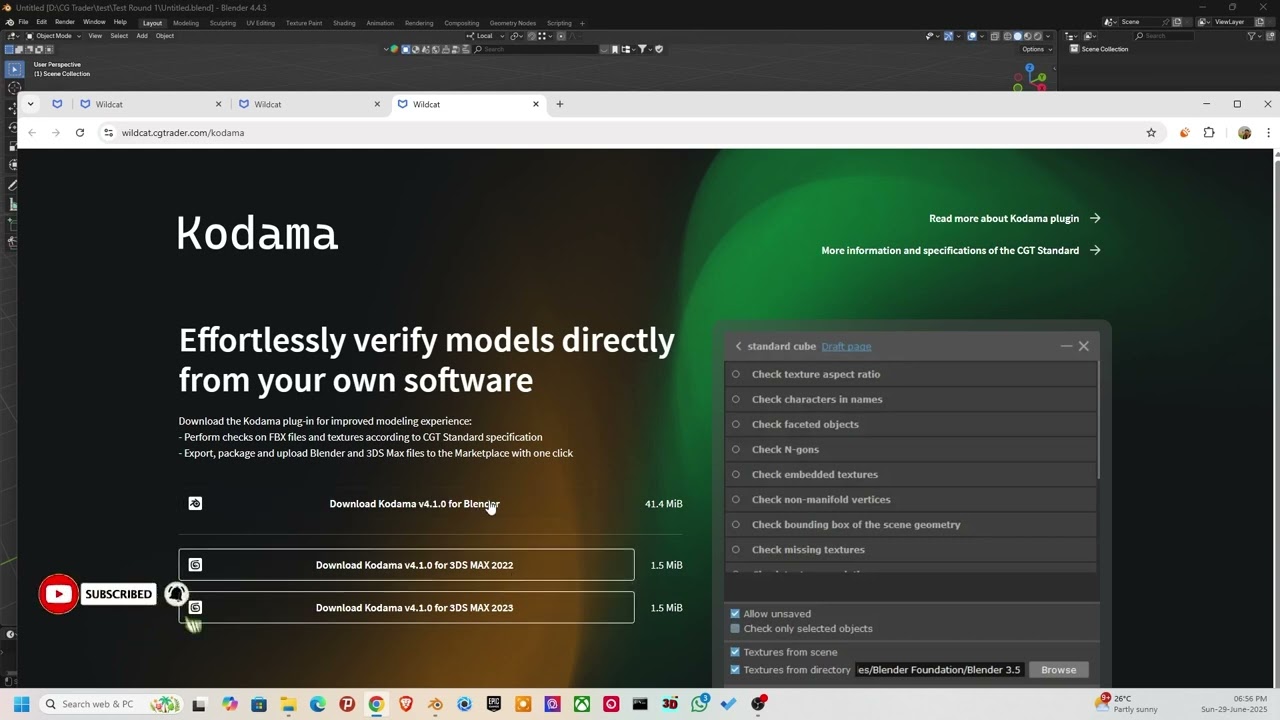This screenshot has width=1280, height=720.
Task: Click the YouTube notification bell icon
Action: click(176, 594)
